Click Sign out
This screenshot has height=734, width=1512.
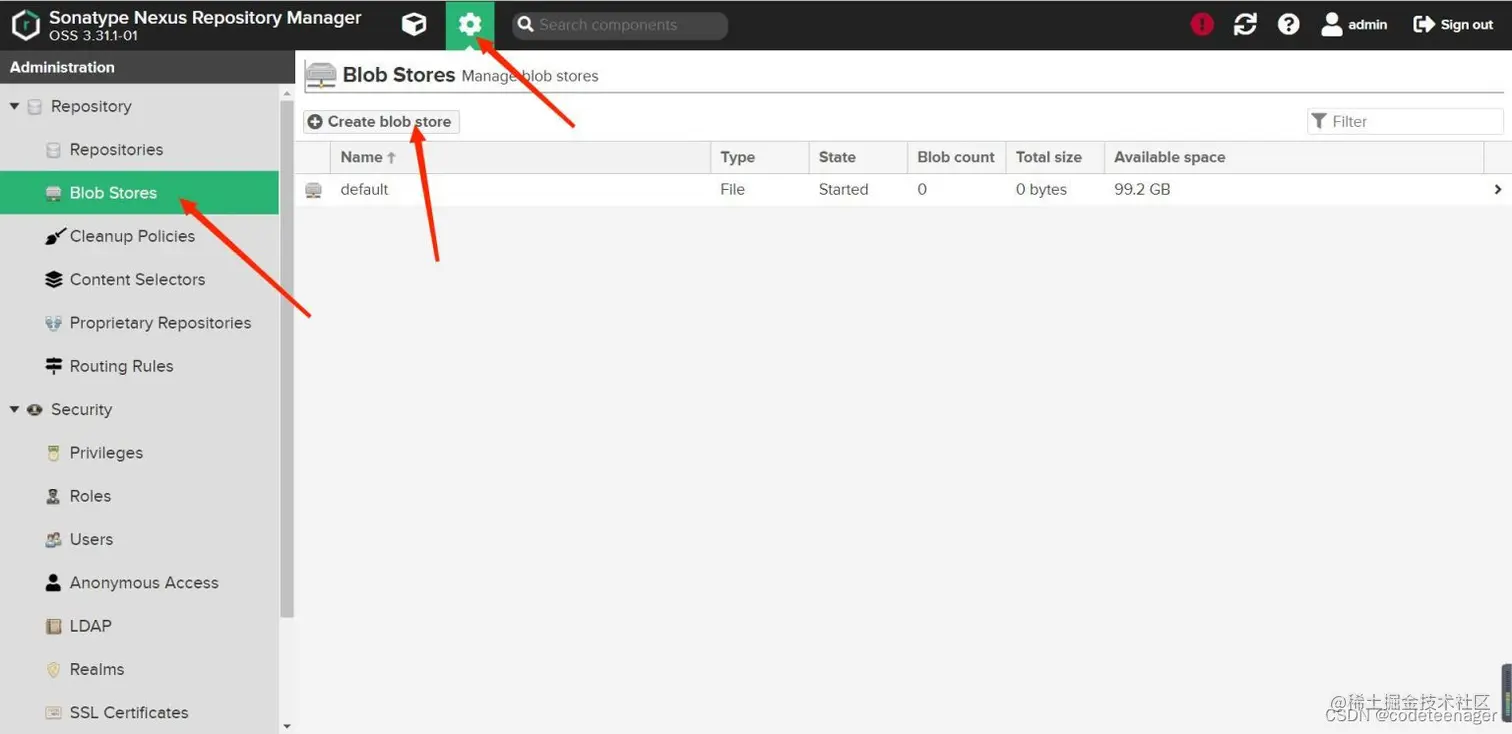[1453, 25]
